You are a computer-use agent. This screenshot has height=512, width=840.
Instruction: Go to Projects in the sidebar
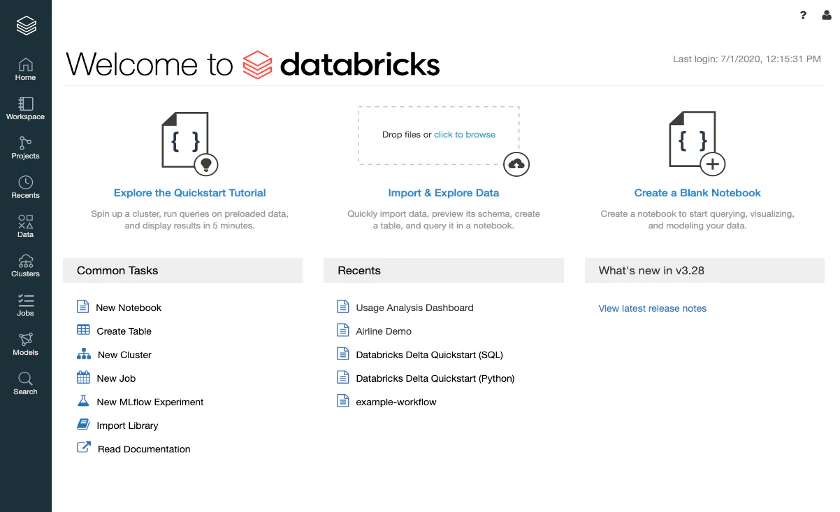(25, 147)
